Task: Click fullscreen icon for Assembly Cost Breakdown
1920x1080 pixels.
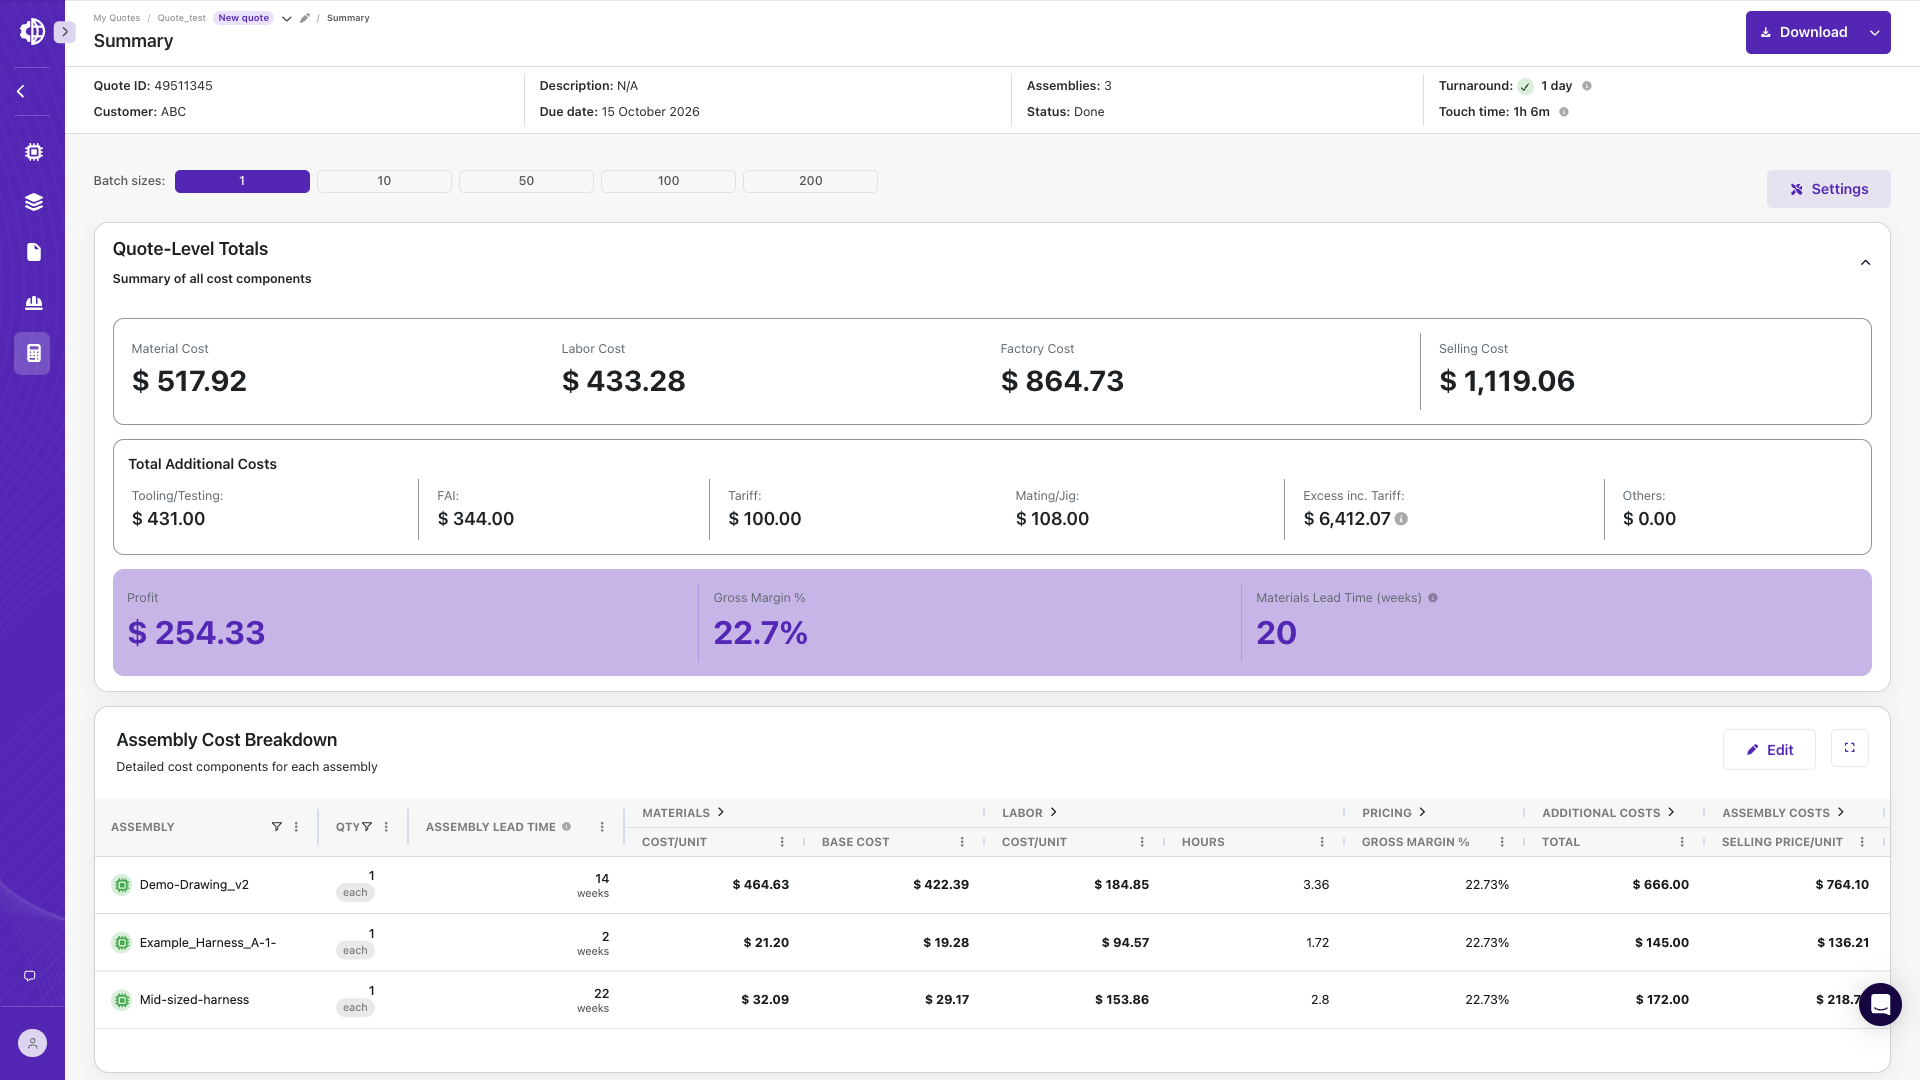Action: 1849,748
